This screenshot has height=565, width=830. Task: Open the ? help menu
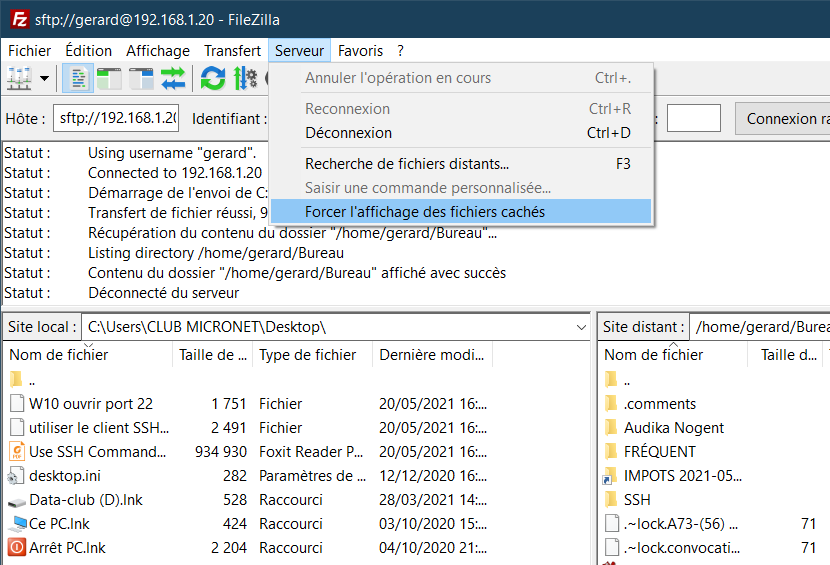(400, 51)
